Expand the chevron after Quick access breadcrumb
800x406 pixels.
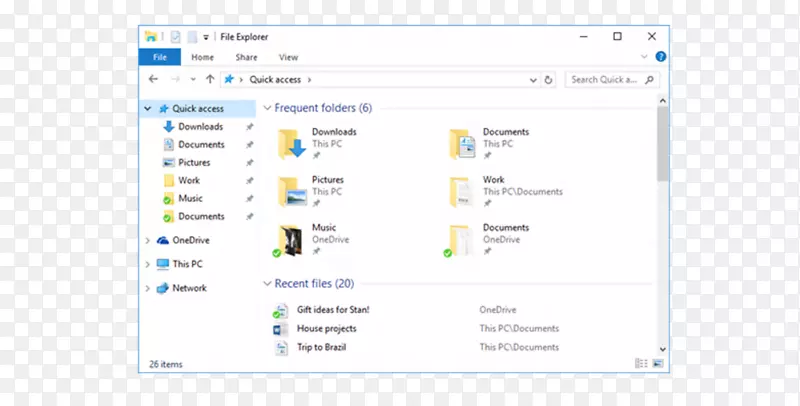point(309,80)
